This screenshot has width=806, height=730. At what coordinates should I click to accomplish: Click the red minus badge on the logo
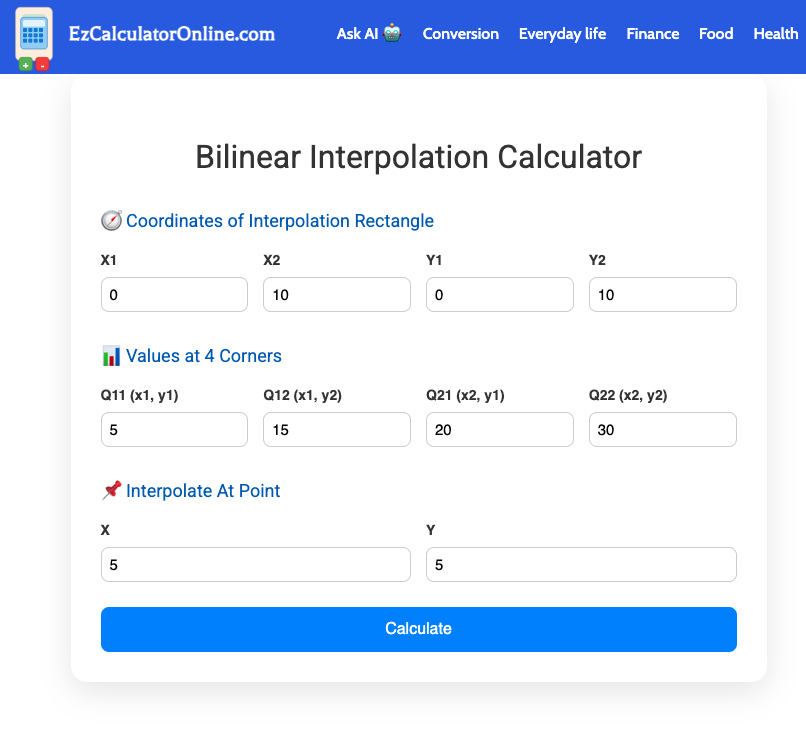[x=42, y=62]
